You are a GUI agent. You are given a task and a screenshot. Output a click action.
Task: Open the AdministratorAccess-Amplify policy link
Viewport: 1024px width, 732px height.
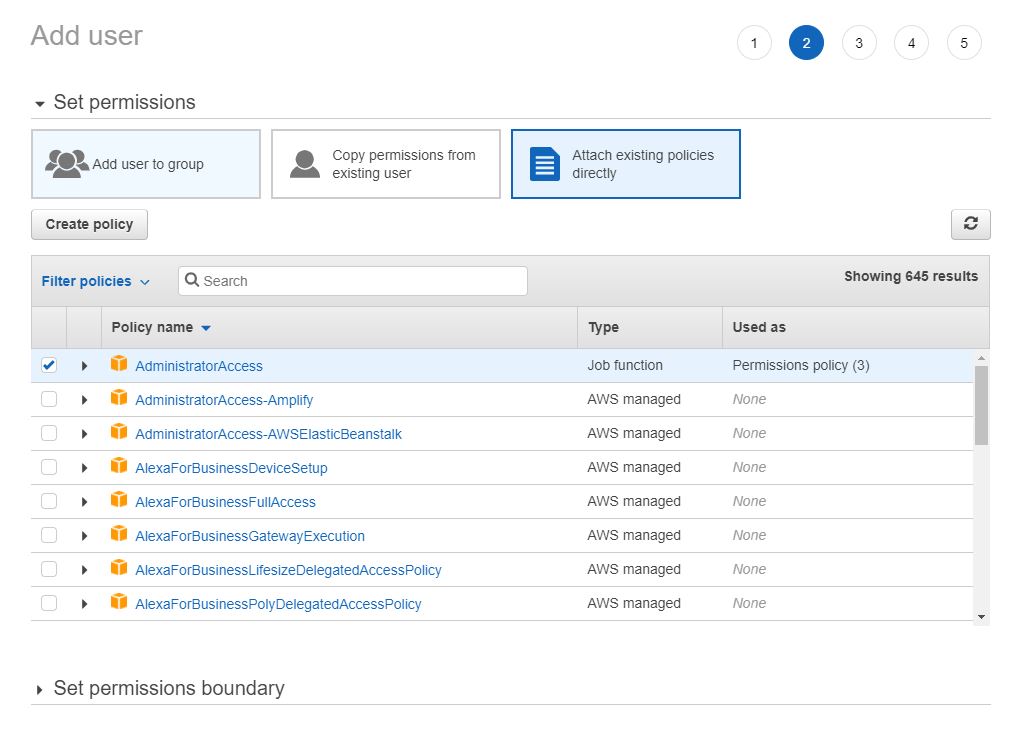[224, 400]
